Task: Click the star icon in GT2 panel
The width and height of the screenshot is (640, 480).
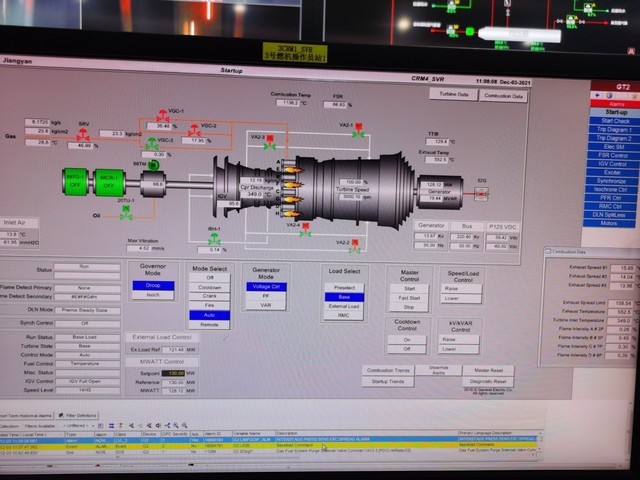Action: 634,97
